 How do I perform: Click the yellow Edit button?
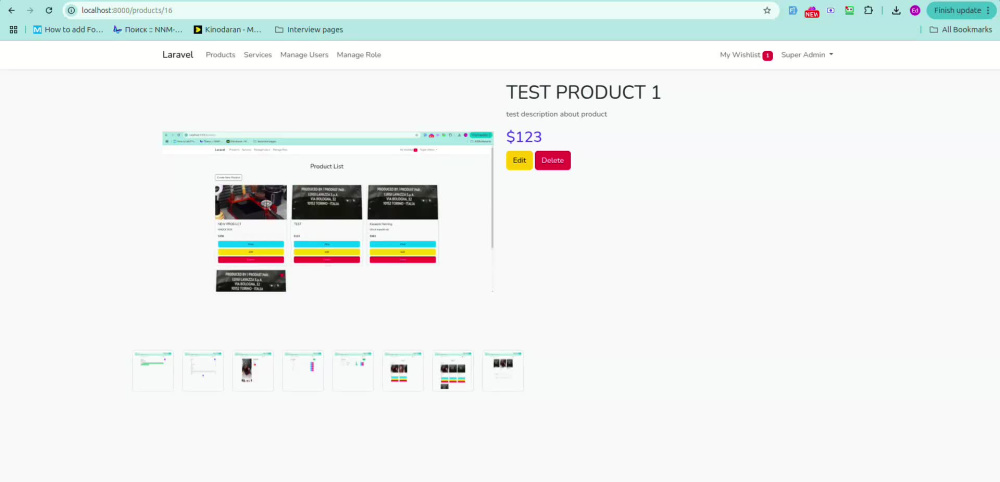point(519,160)
